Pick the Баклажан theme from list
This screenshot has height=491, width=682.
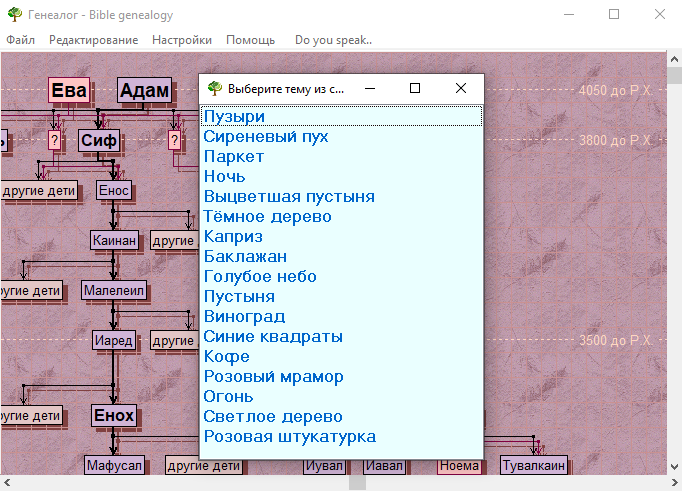point(245,257)
